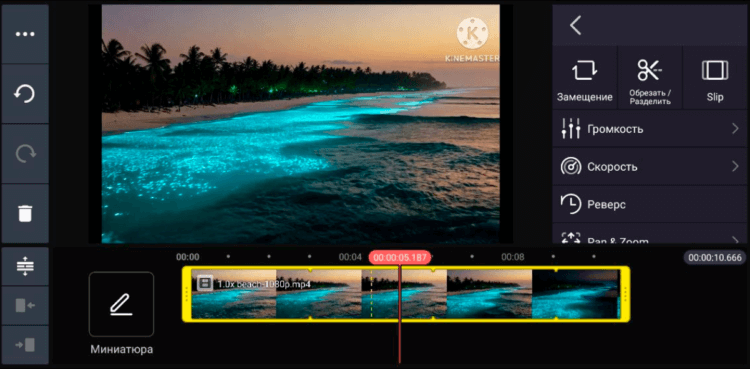Open the Обрезать / Разделить scissors tool
The image size is (750, 369).
coord(650,78)
